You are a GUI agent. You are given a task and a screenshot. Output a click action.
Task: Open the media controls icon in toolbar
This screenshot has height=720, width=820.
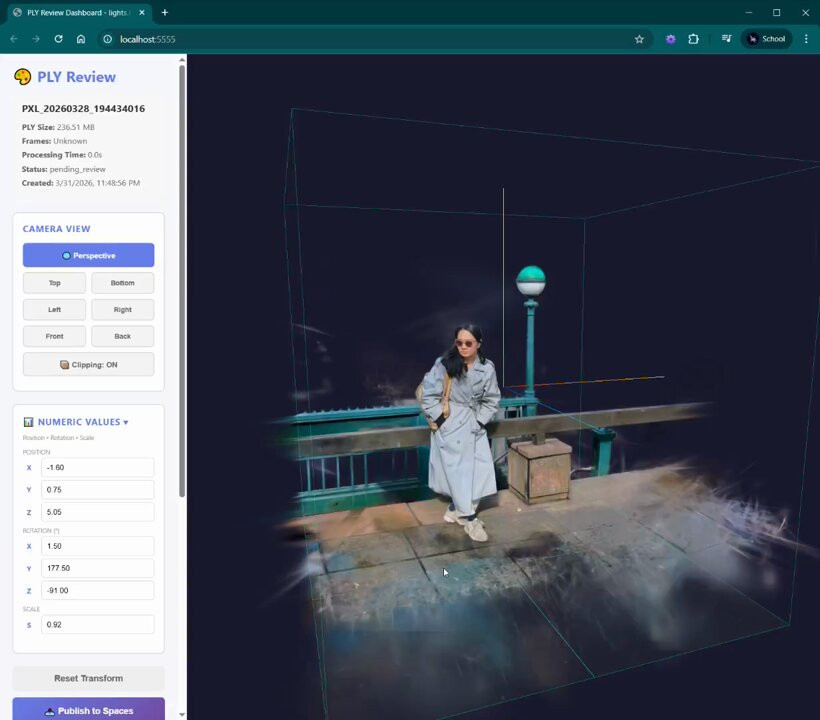click(726, 39)
